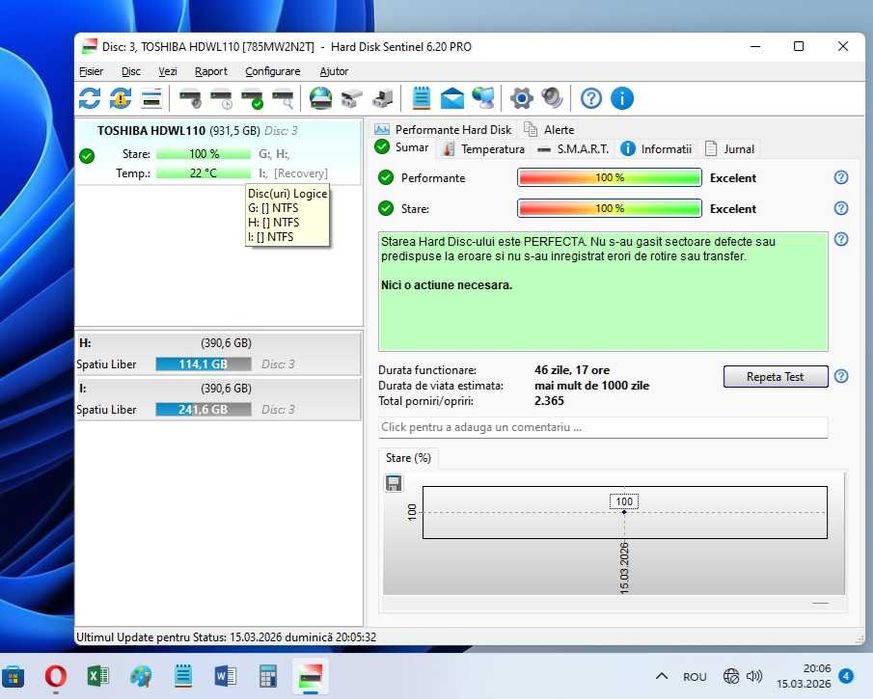
Task: Click help icon beside green status text
Action: 841,239
